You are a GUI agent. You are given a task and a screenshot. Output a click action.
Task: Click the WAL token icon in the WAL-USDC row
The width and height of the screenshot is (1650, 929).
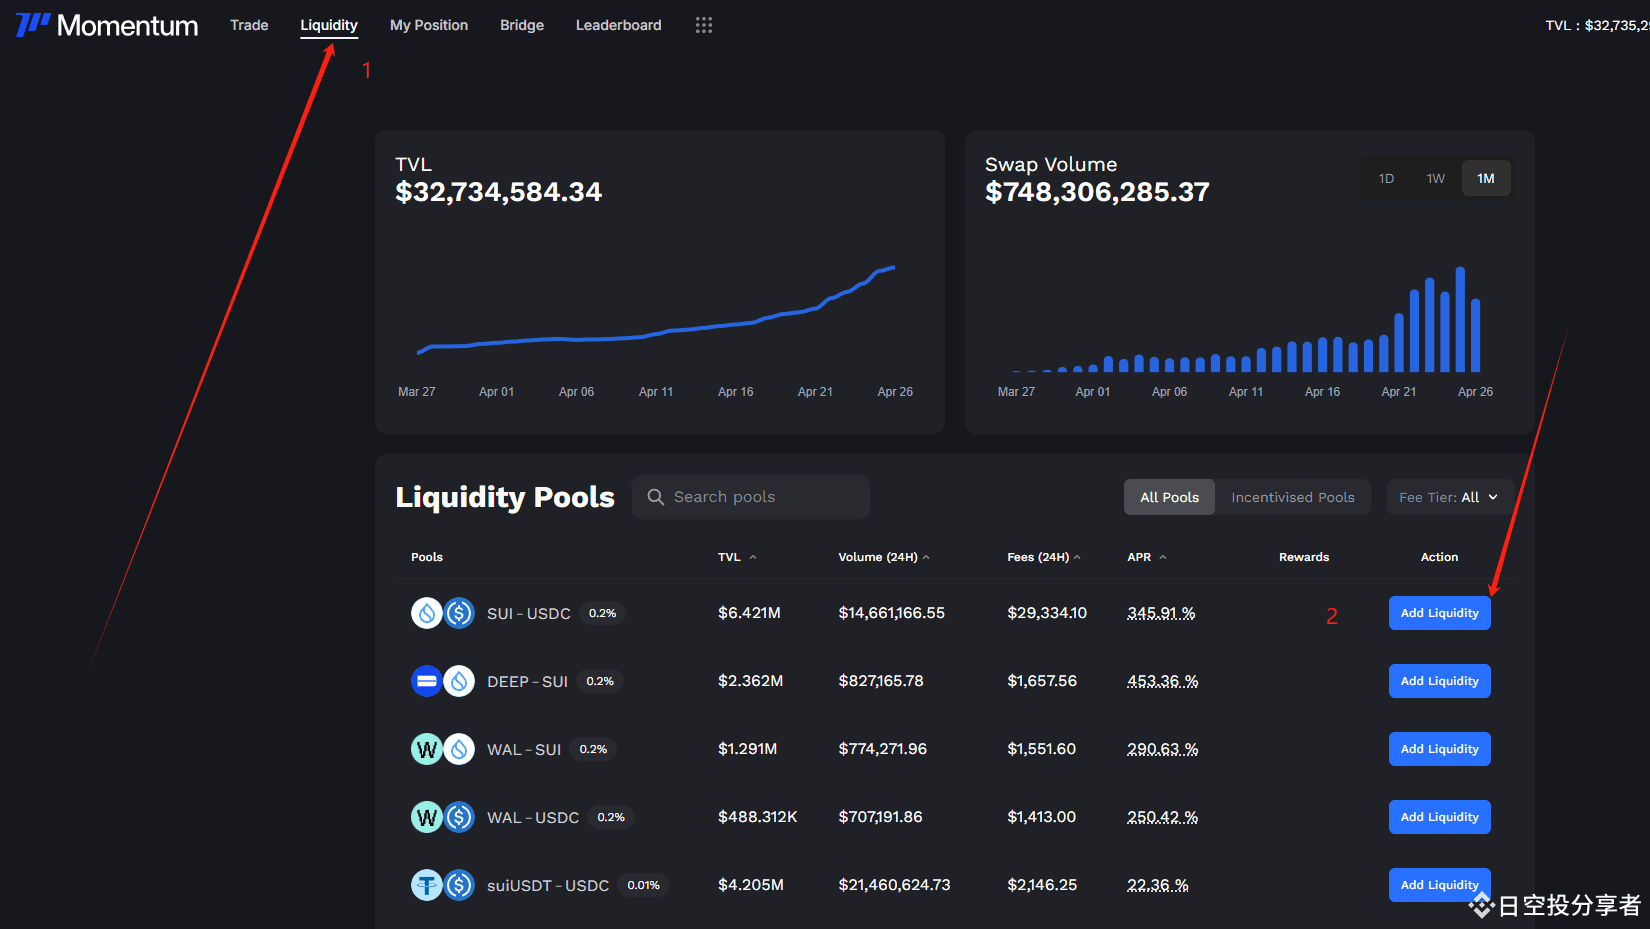pos(427,817)
